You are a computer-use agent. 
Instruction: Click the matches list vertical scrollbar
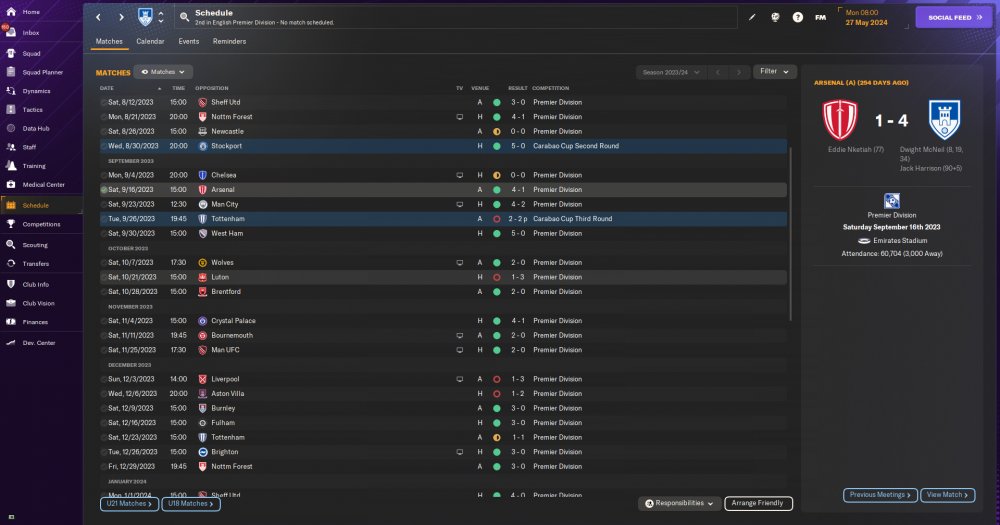coord(791,234)
